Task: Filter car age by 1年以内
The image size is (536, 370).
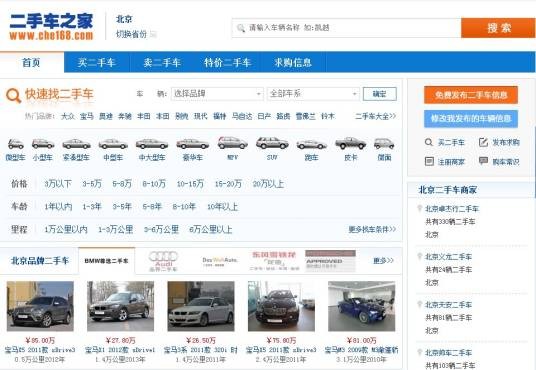Action: click(x=58, y=207)
